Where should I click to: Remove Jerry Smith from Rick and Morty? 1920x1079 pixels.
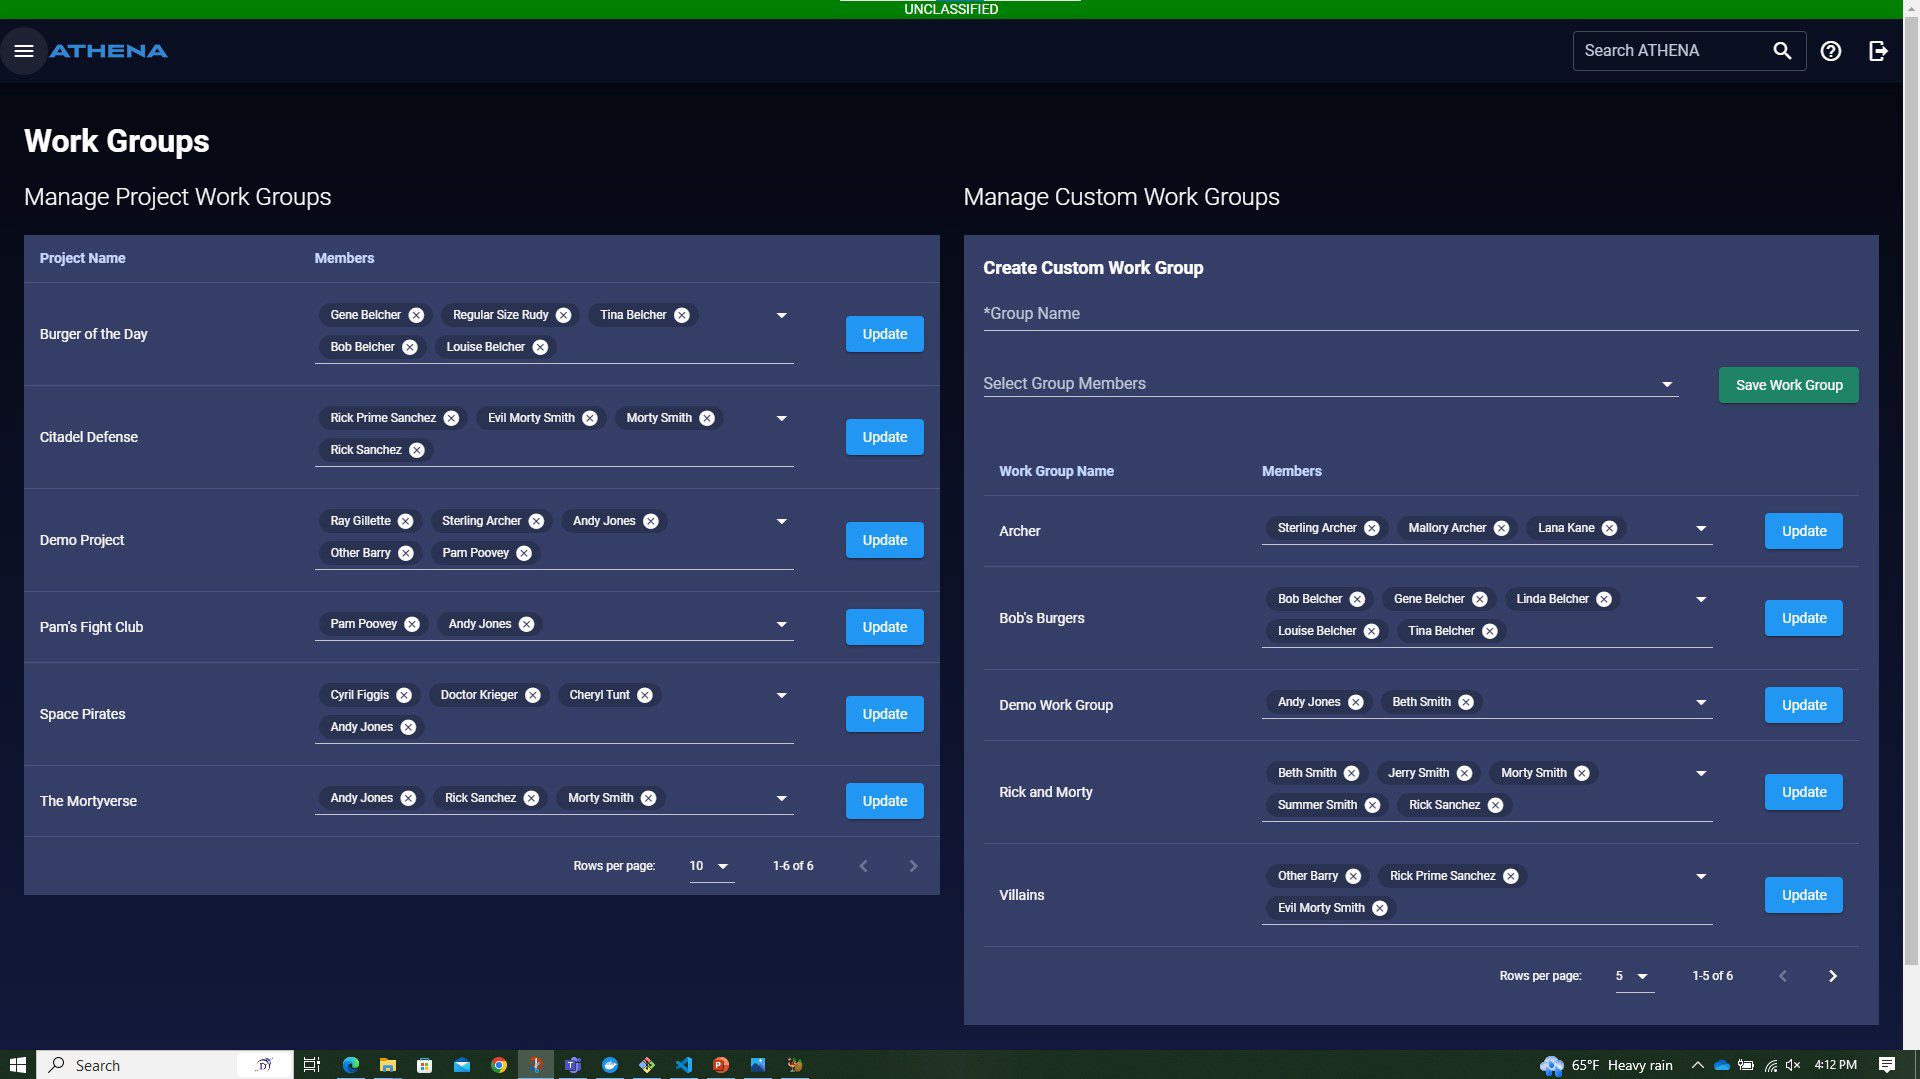[x=1464, y=773]
